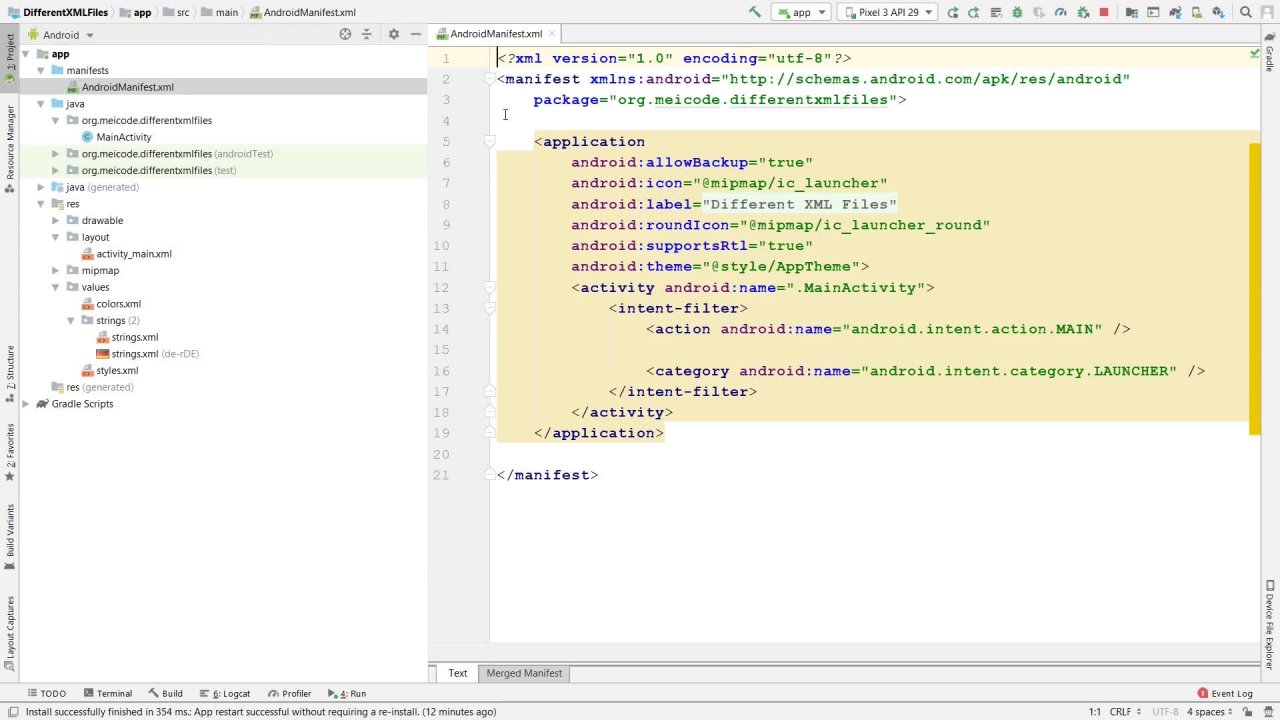Stop the running app with the red square

(x=1104, y=12)
